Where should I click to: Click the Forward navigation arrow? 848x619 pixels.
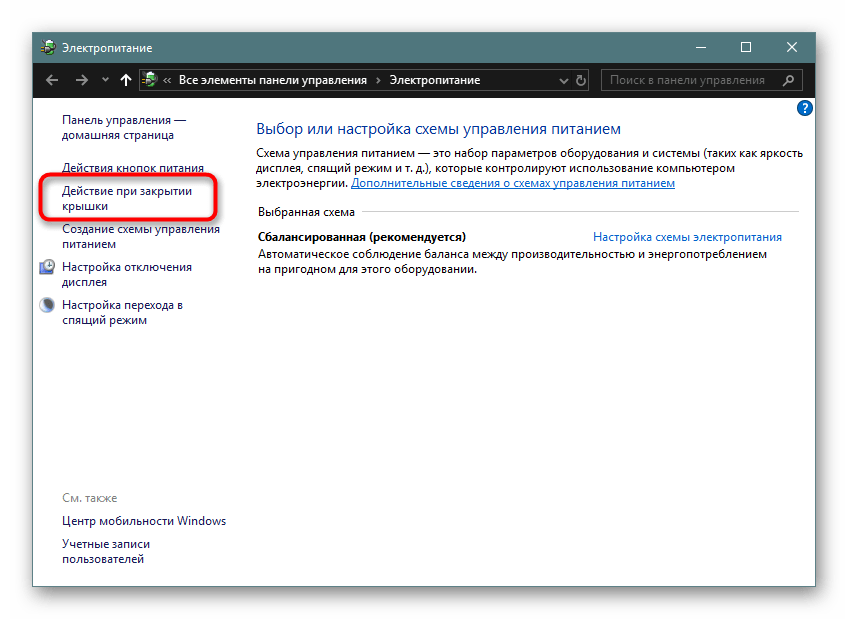coord(82,80)
